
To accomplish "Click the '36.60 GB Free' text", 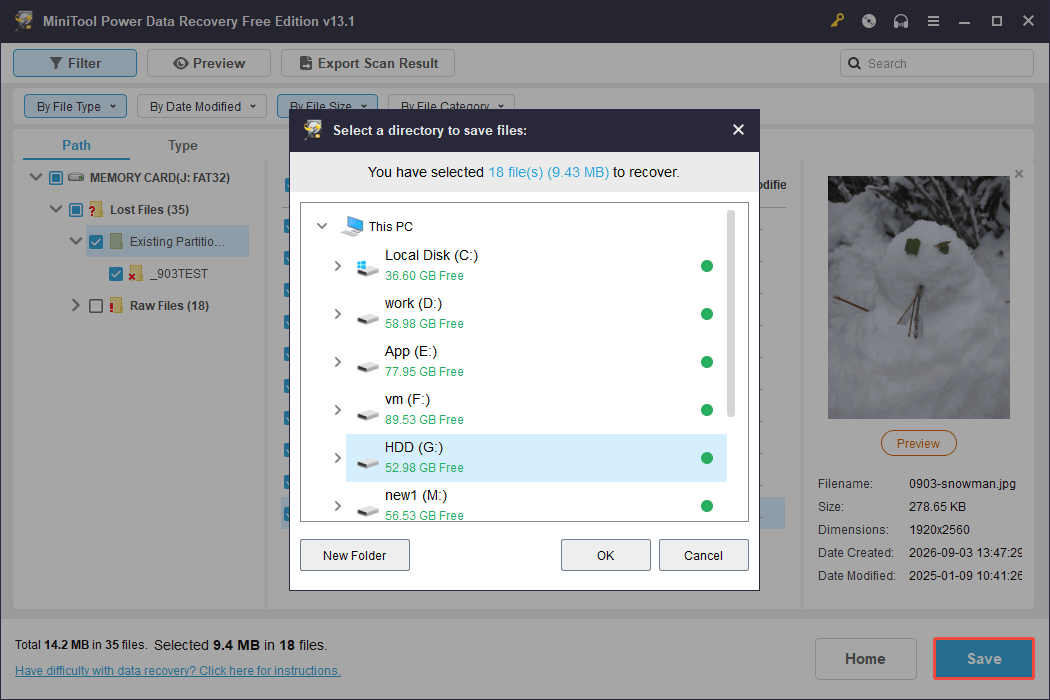I will (x=424, y=275).
